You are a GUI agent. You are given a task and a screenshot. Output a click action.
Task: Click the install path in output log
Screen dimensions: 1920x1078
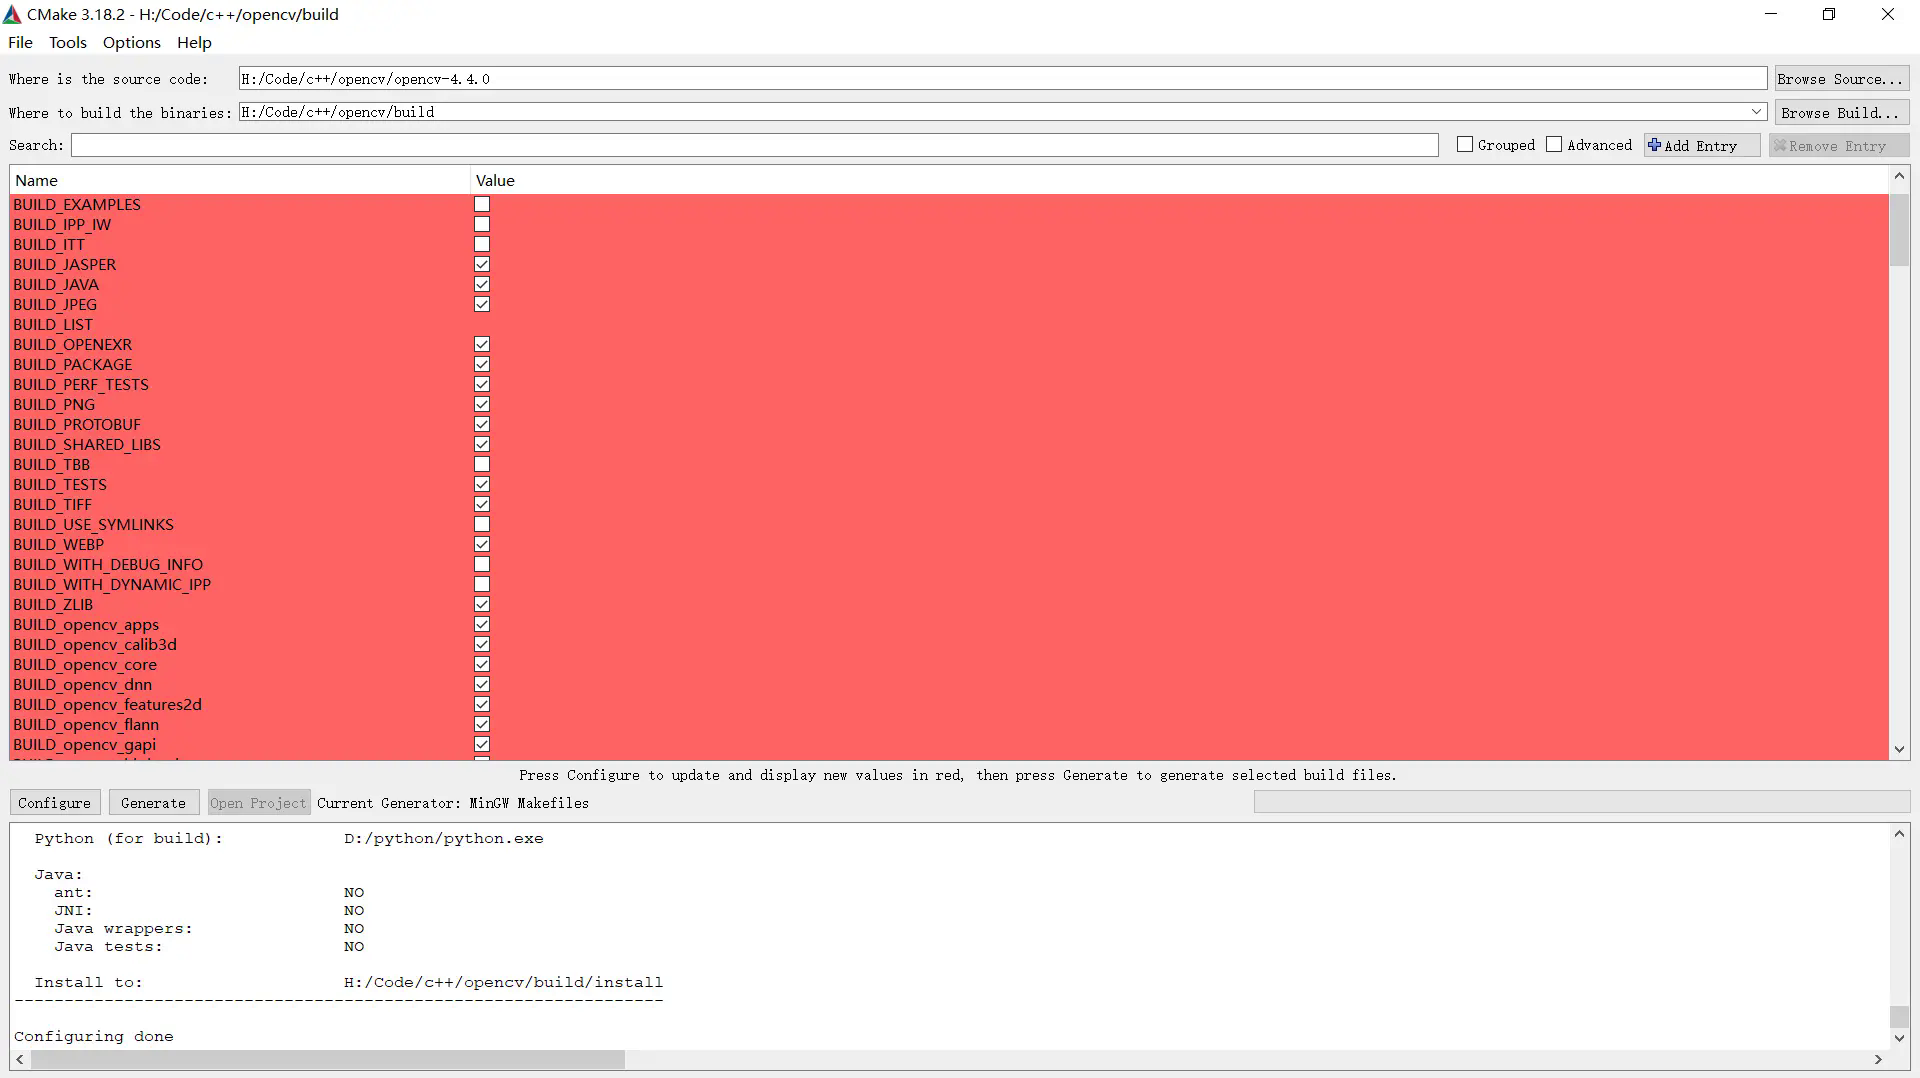pos(503,982)
